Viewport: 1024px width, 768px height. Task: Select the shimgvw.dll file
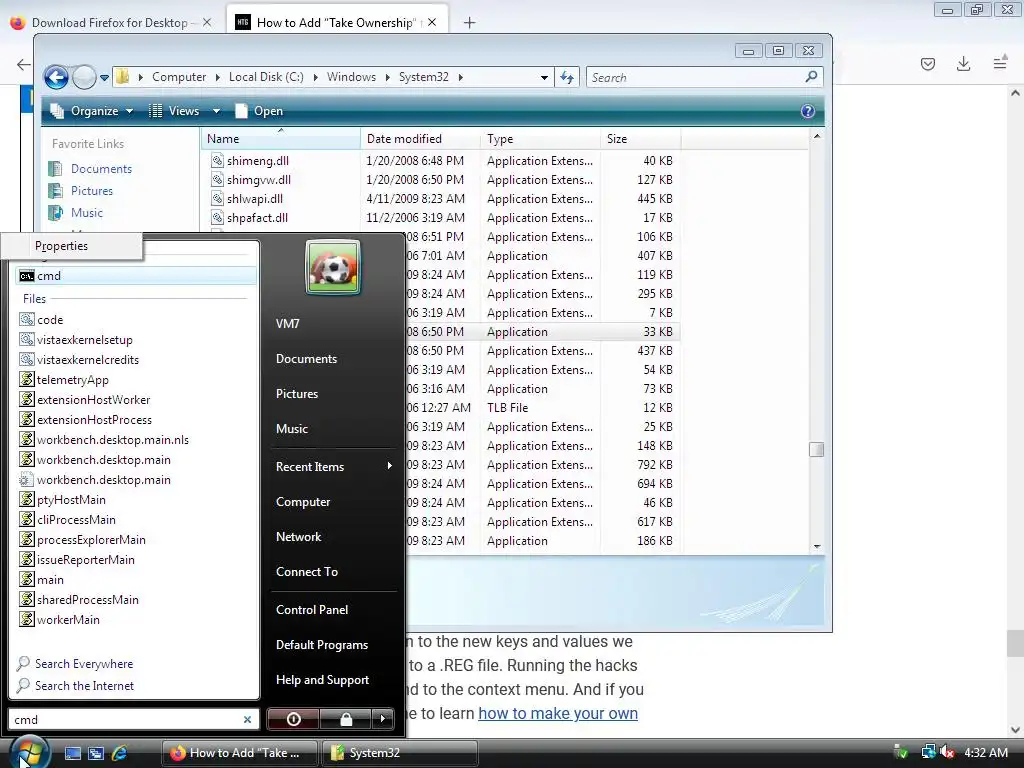click(259, 180)
